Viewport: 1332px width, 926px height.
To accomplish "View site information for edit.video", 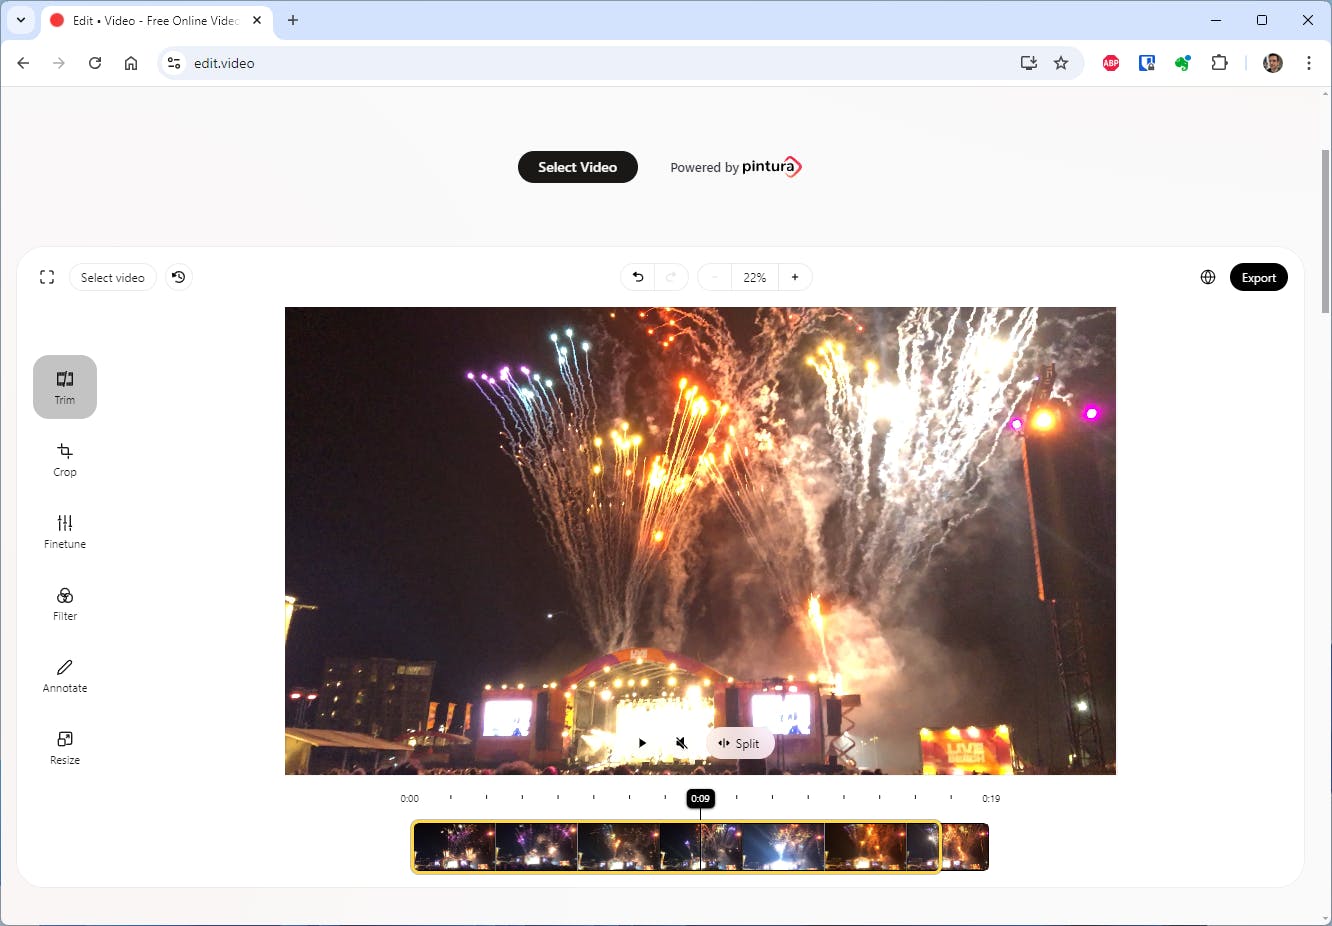I will point(174,63).
